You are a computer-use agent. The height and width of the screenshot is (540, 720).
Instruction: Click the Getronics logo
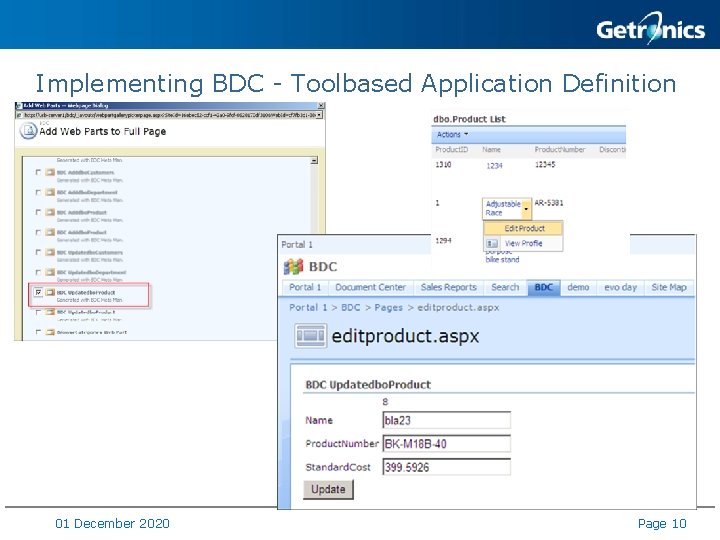coord(650,28)
